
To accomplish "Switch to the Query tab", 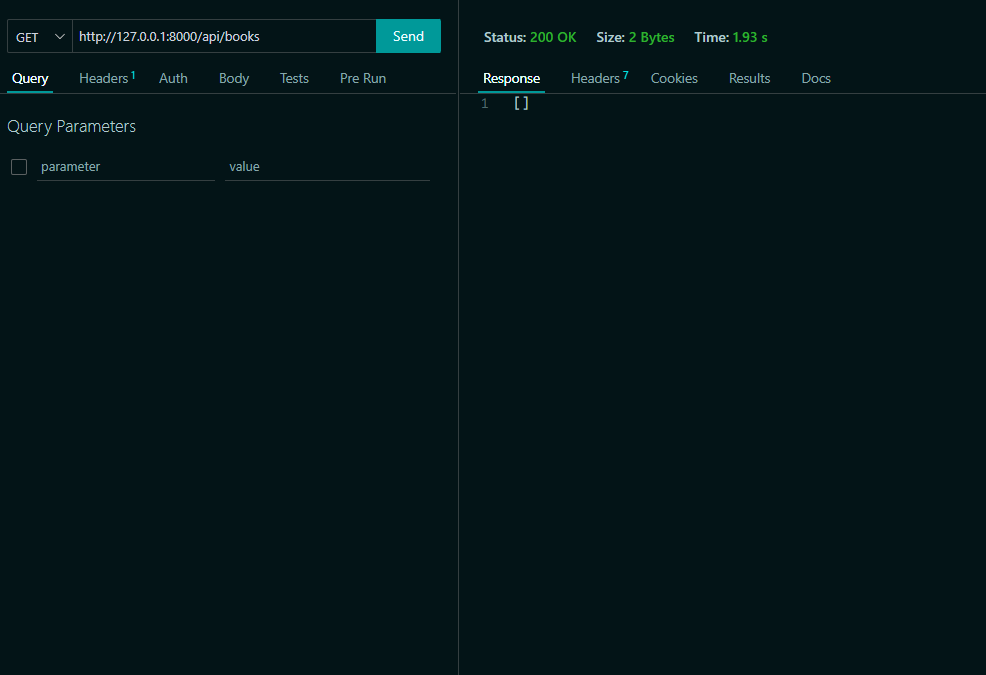I will (x=30, y=79).
